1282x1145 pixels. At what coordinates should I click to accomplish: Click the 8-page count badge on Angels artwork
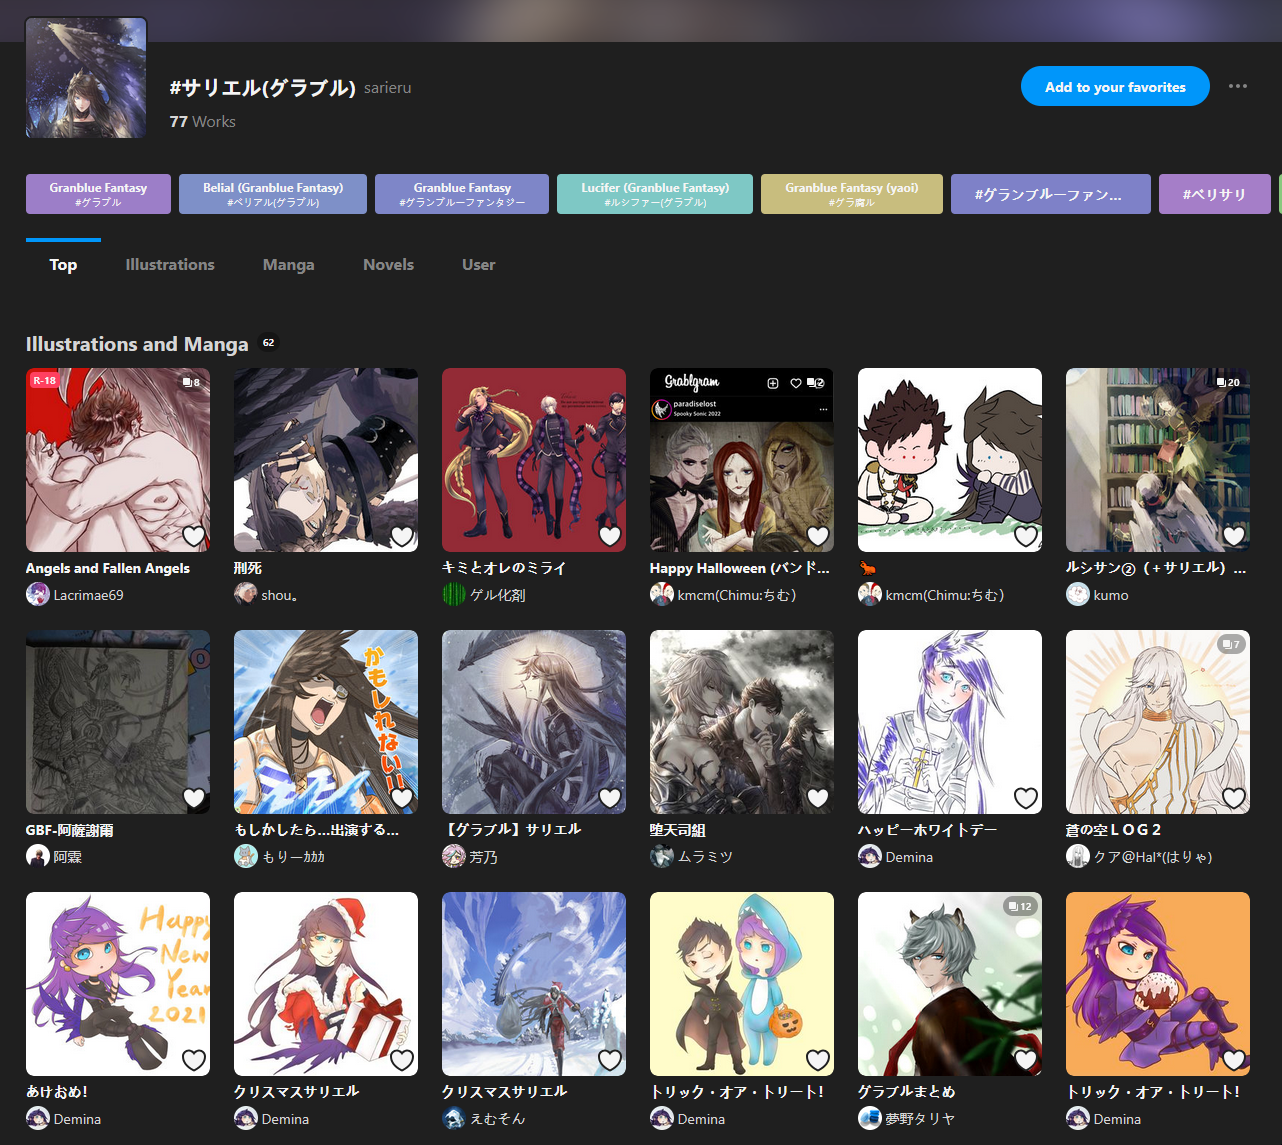click(191, 382)
